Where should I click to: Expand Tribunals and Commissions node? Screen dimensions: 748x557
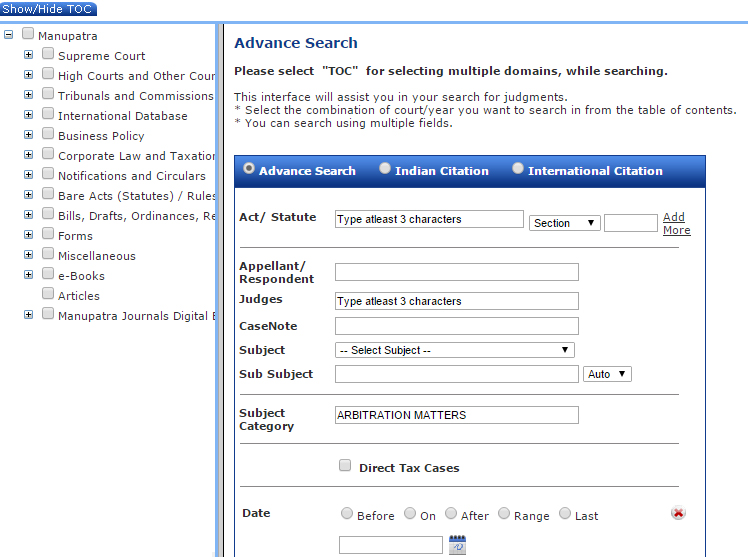tap(29, 95)
